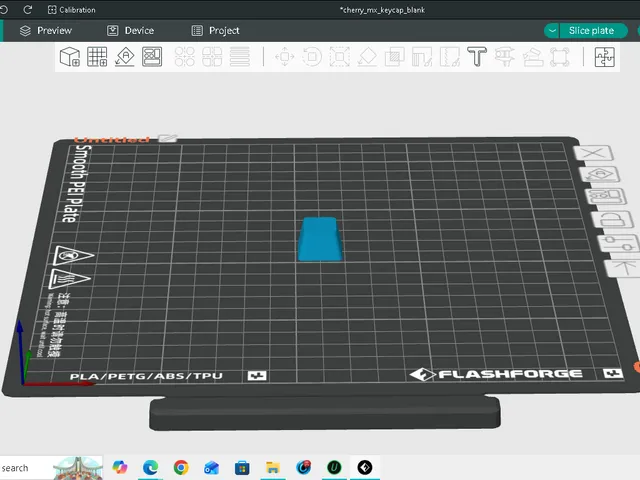The width and height of the screenshot is (640, 480).
Task: Select the Rotate tool
Action: pos(312,57)
